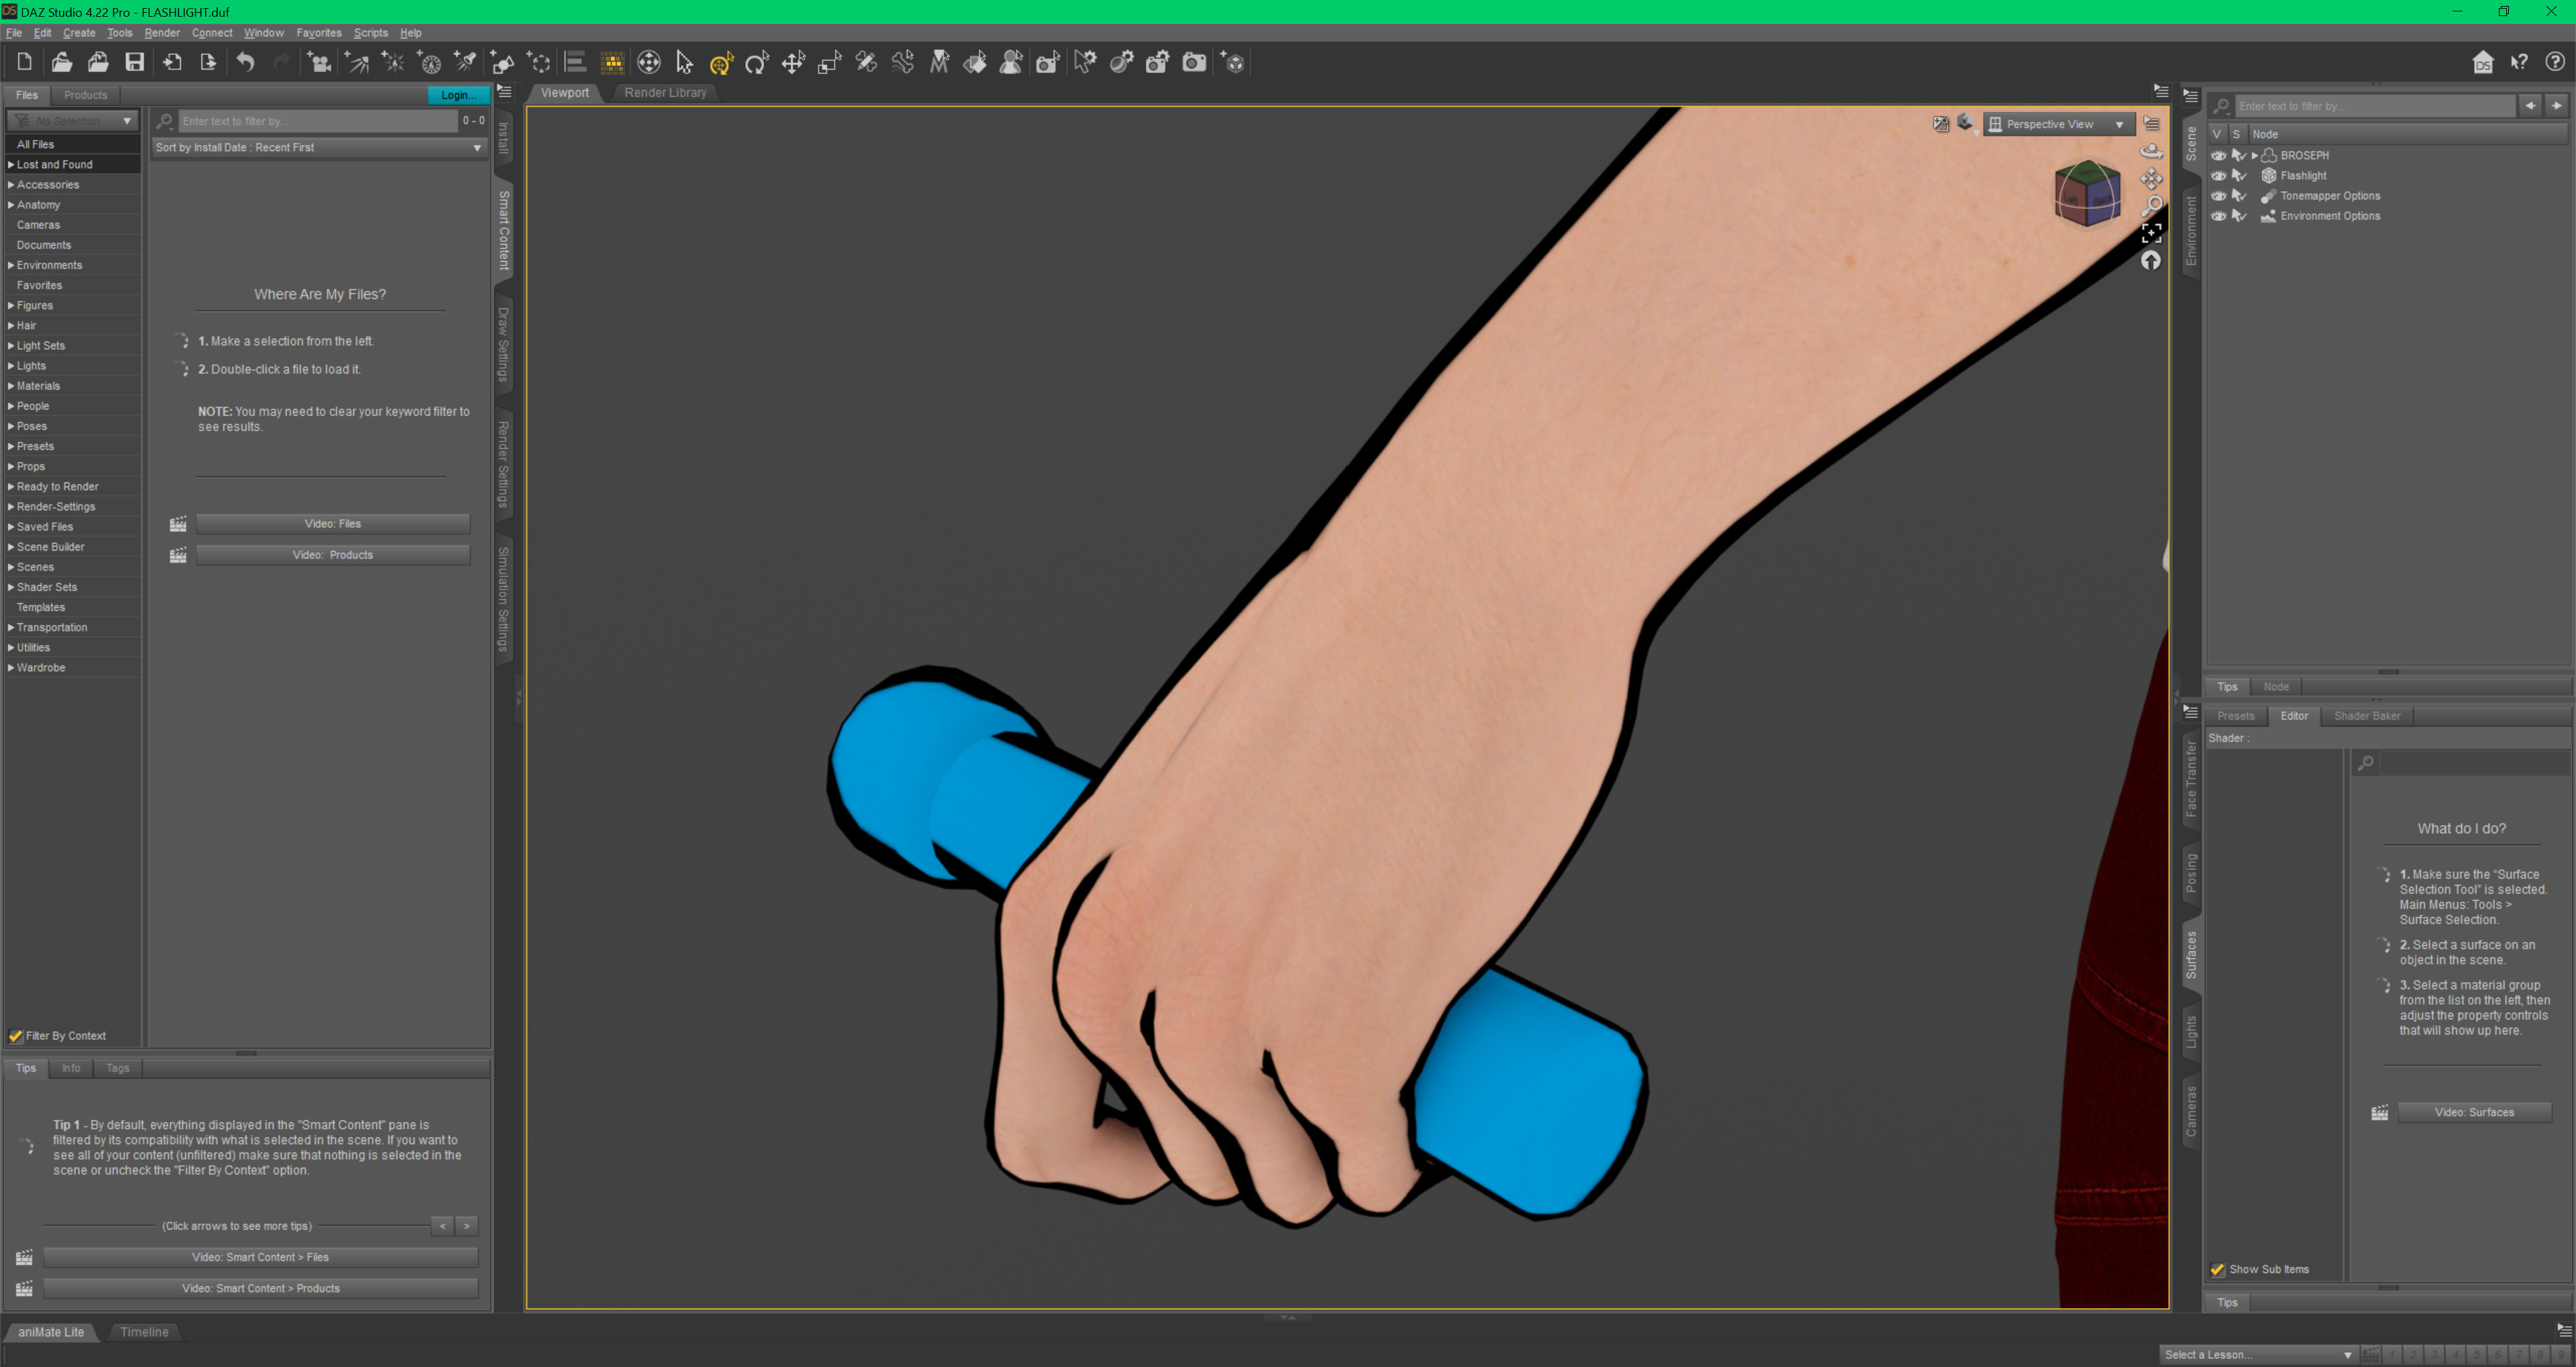Image resolution: width=2576 pixels, height=1367 pixels.
Task: Open the Render Settings camera gear icon
Action: coord(1157,62)
